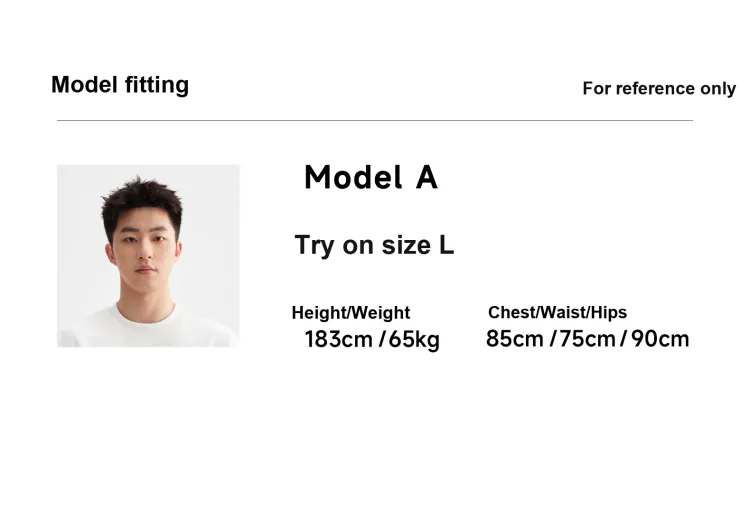Click the size letter "L"

pos(446,245)
